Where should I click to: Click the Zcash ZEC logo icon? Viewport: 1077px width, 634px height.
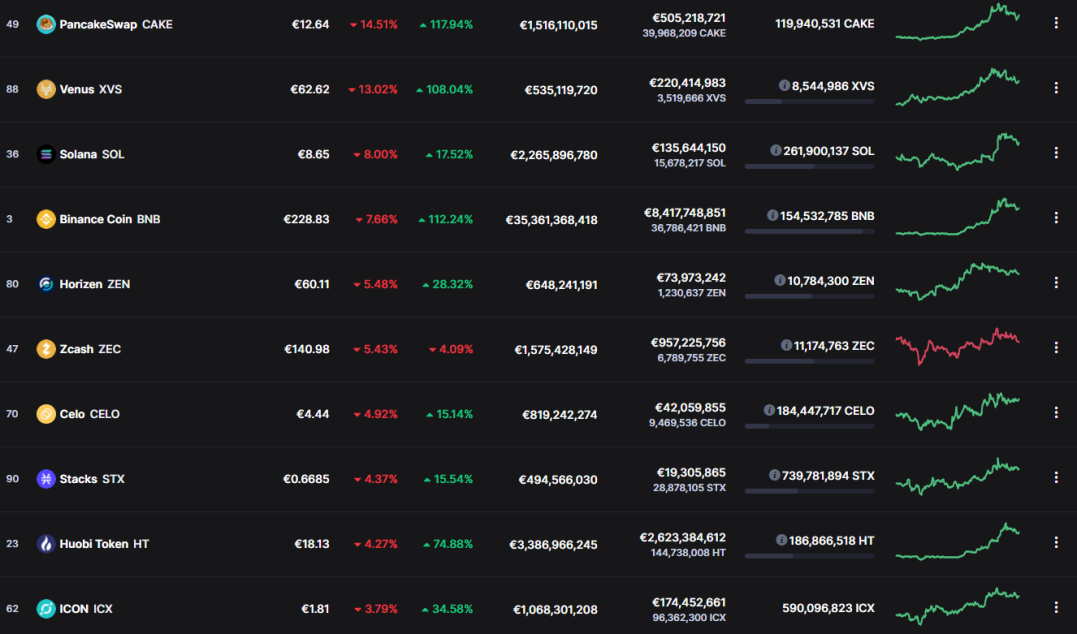click(46, 349)
